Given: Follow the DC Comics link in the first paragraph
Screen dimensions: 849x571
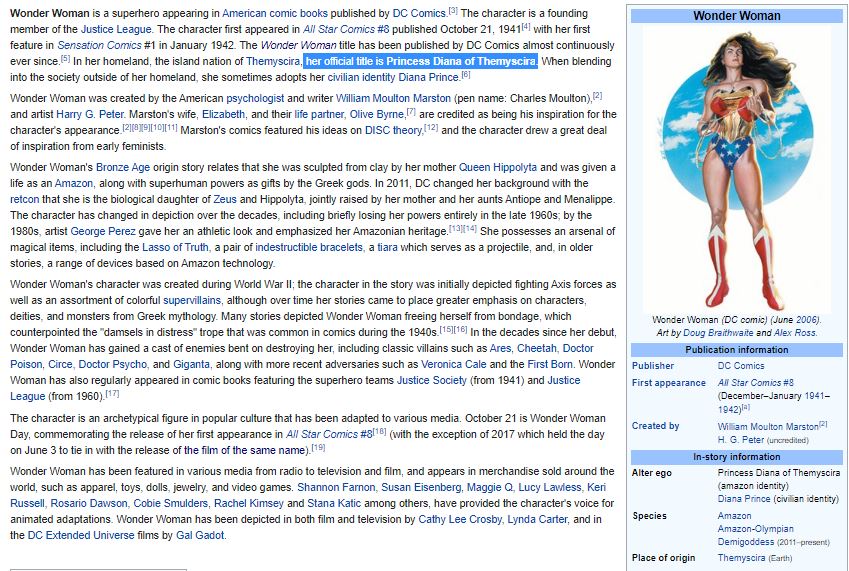Looking at the screenshot, I should [420, 13].
